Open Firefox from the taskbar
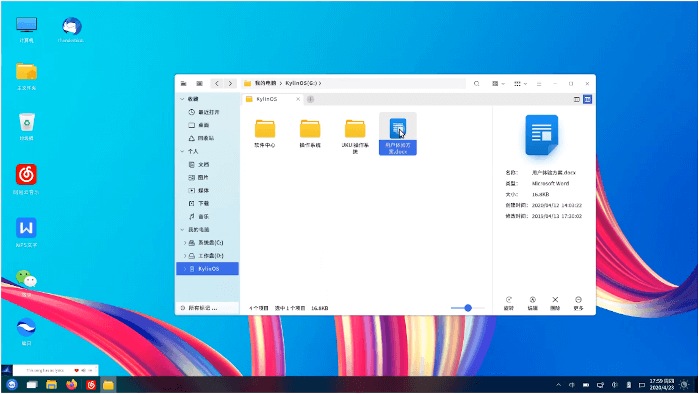 71,385
